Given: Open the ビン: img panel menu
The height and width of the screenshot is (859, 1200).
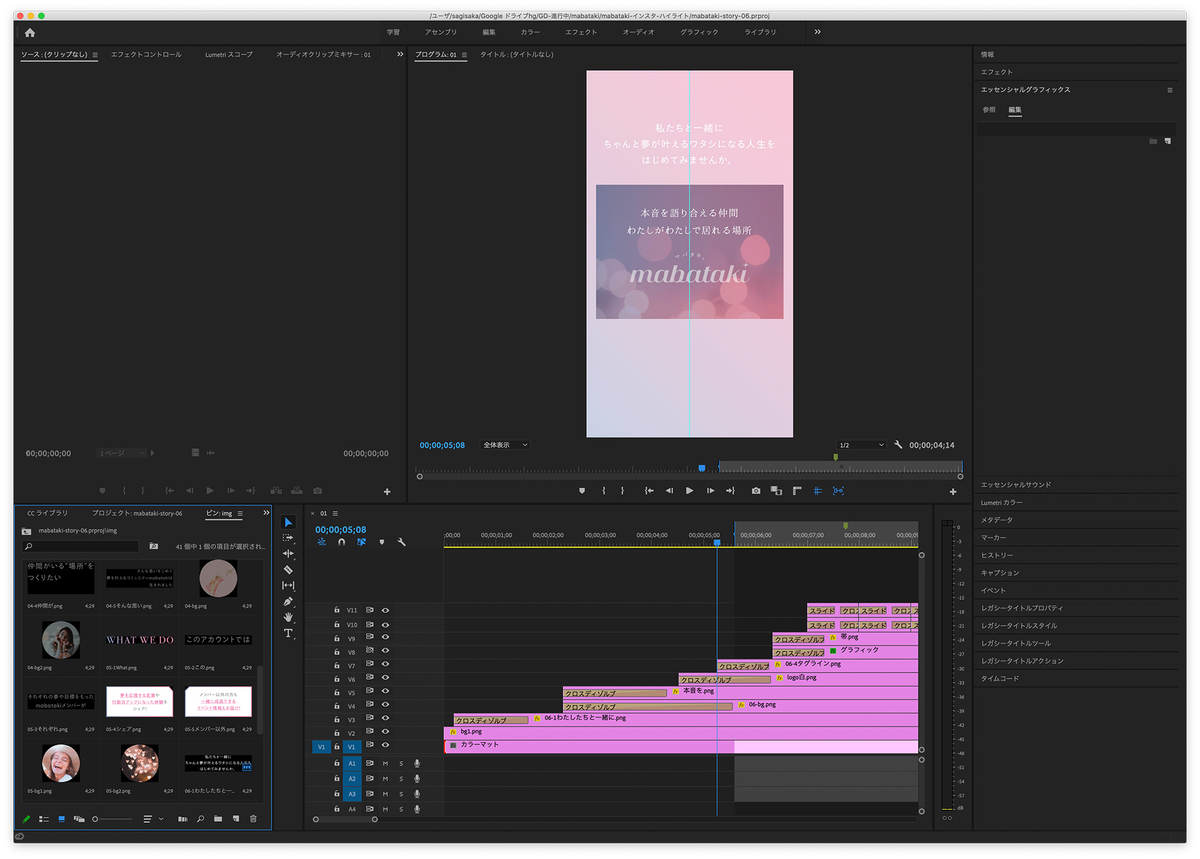Looking at the screenshot, I should coord(239,513).
